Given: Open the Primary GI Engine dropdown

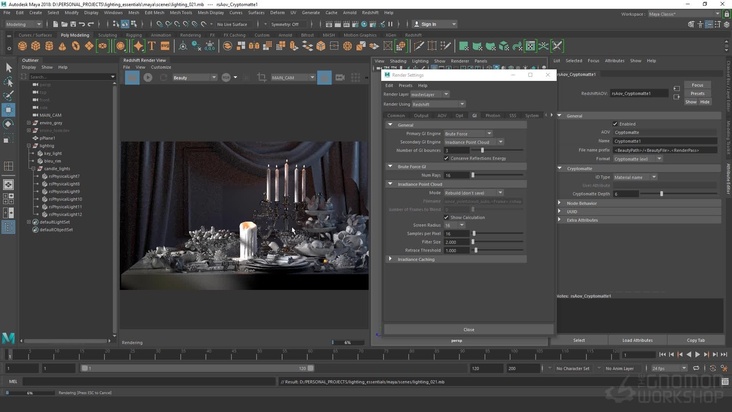Looking at the screenshot, I should click(468, 133).
